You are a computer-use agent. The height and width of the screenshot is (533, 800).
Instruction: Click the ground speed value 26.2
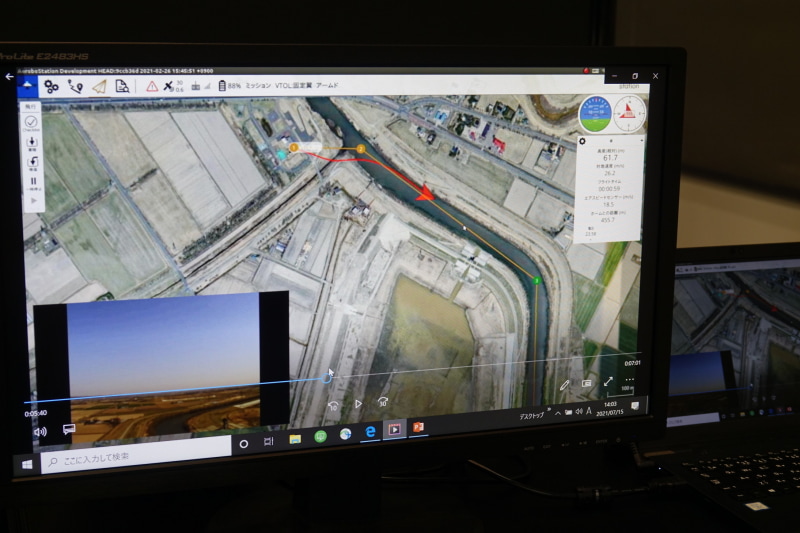[610, 173]
